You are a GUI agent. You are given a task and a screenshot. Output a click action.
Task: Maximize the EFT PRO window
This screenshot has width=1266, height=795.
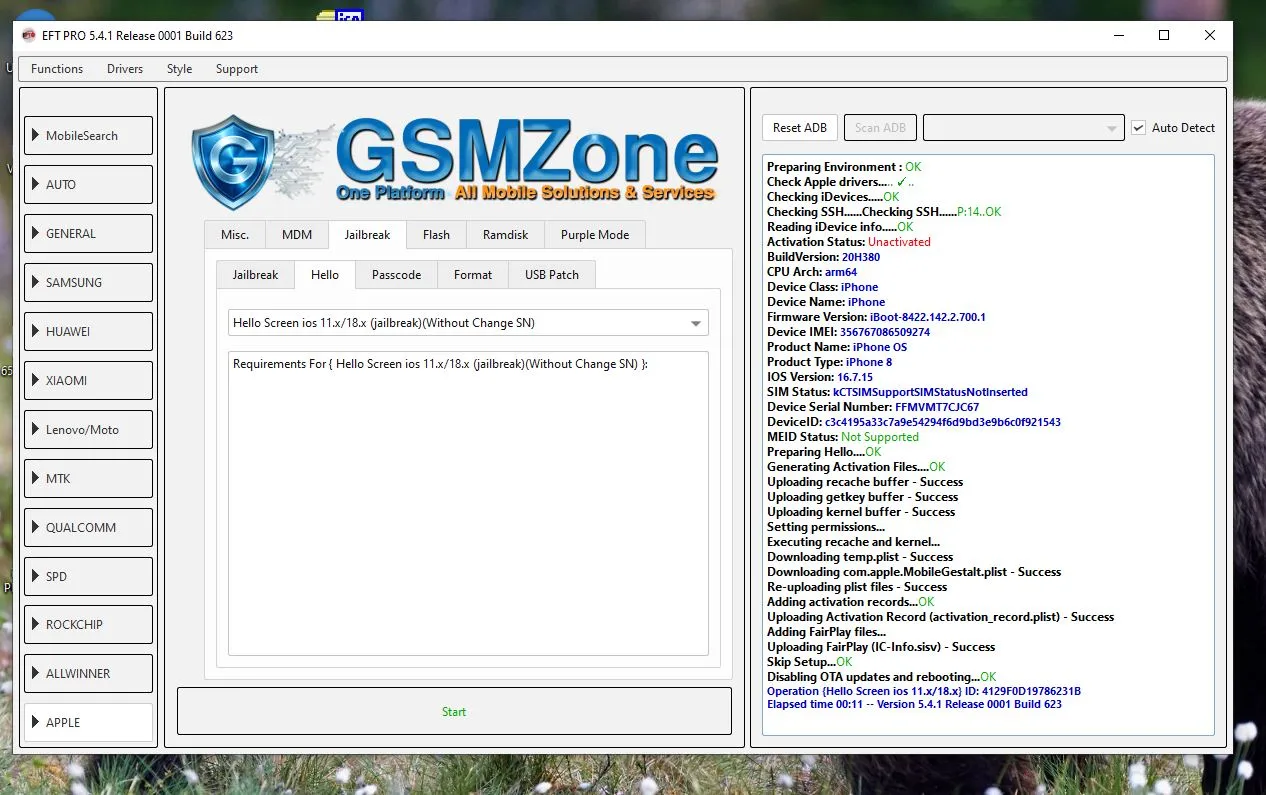[x=1163, y=35]
